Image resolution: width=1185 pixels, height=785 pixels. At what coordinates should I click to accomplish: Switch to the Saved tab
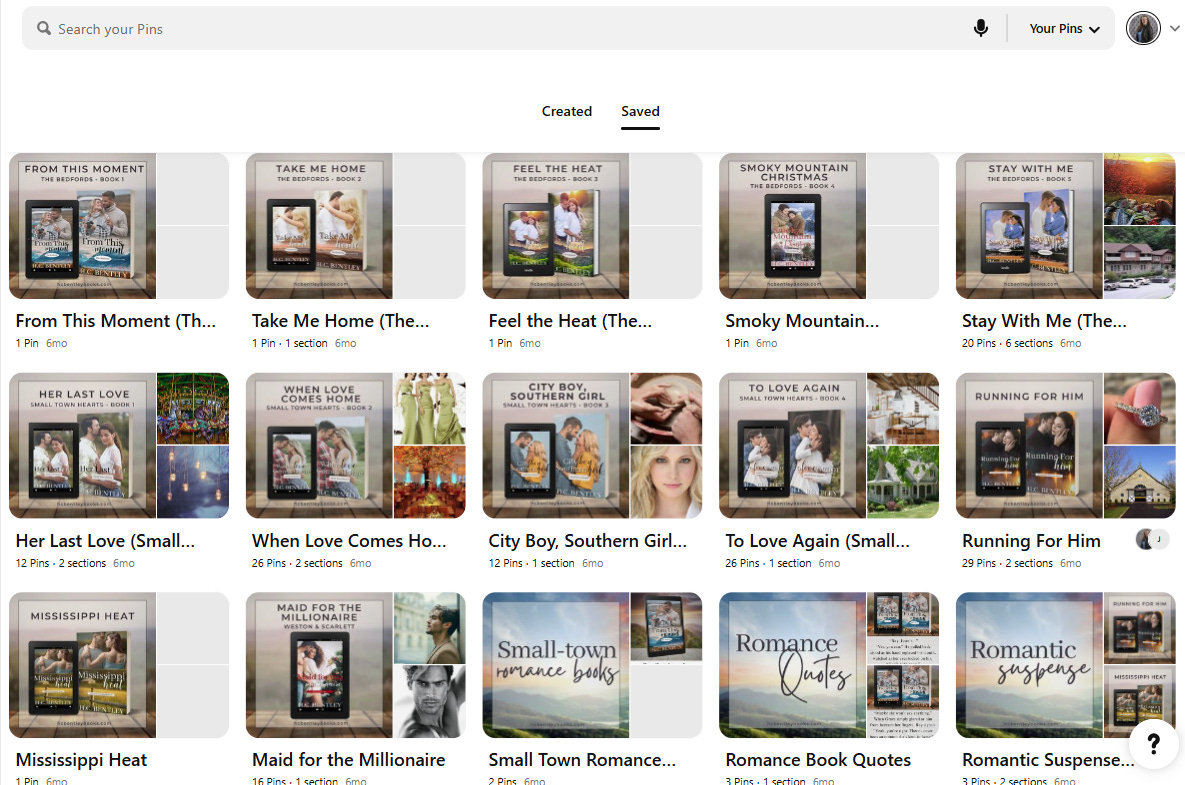(640, 111)
